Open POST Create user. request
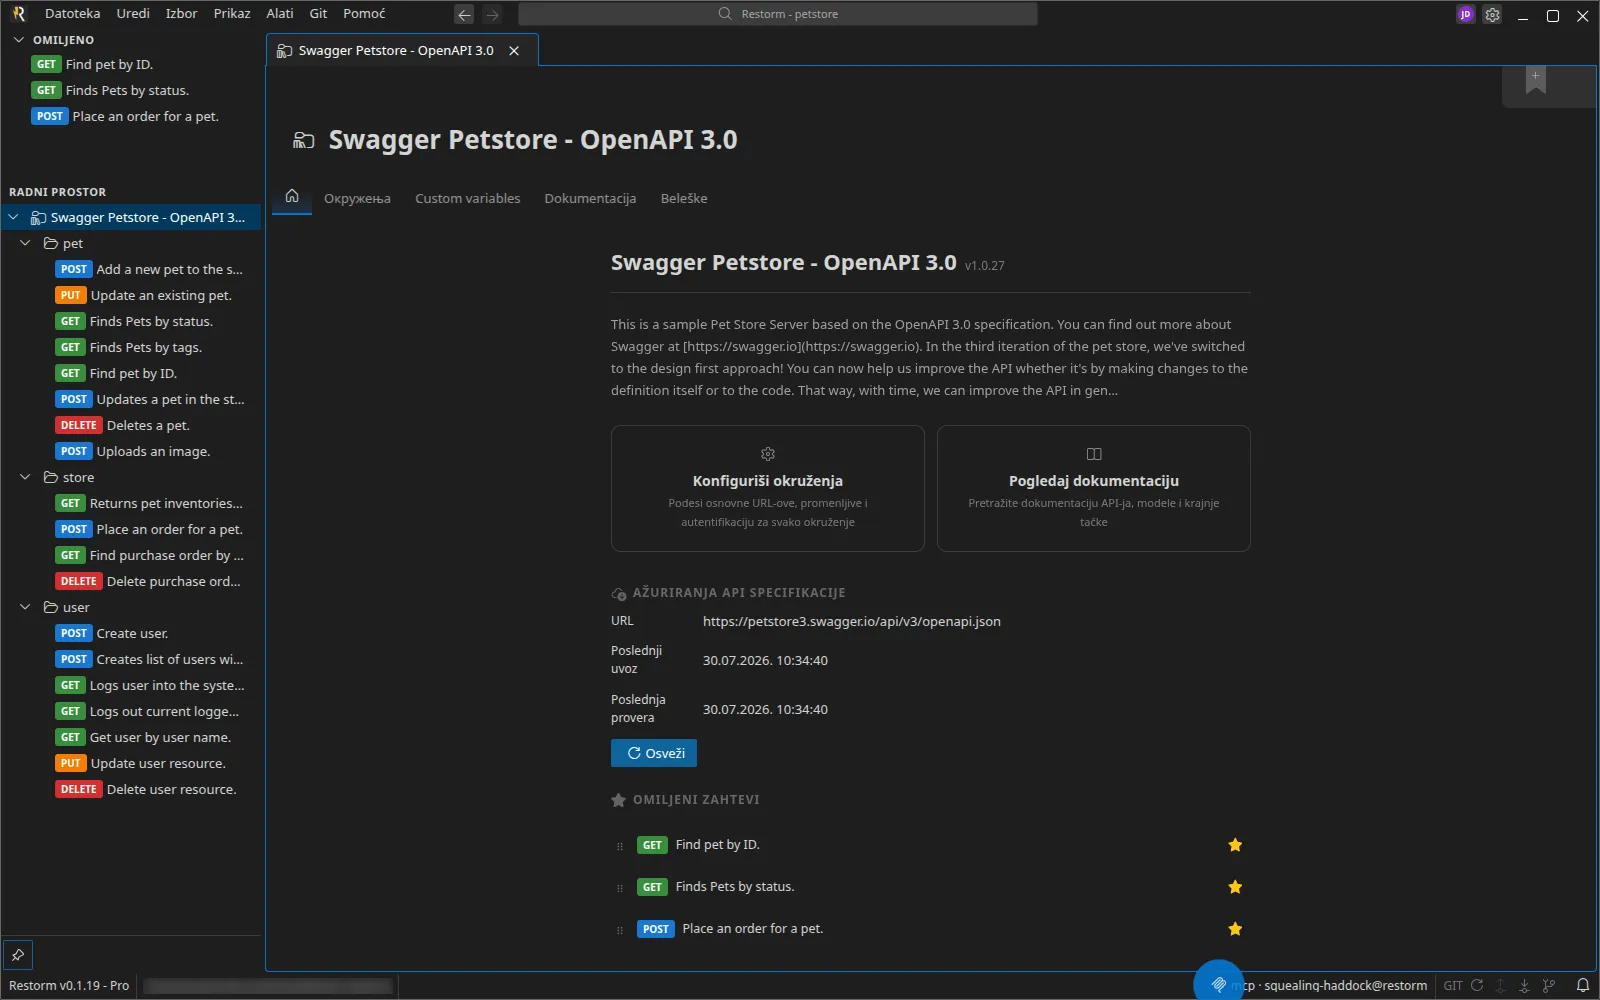The image size is (1600, 1000). pos(112,633)
